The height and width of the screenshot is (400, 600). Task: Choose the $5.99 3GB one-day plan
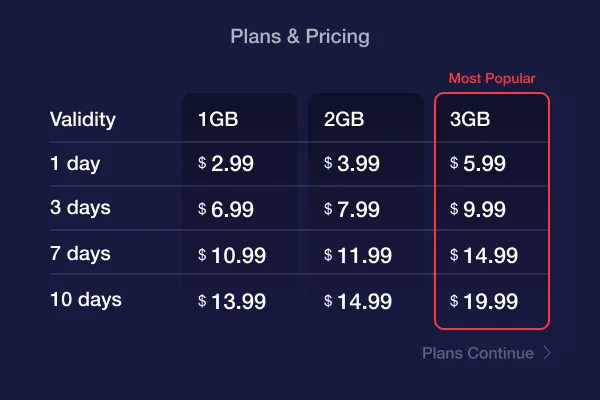(x=478, y=163)
